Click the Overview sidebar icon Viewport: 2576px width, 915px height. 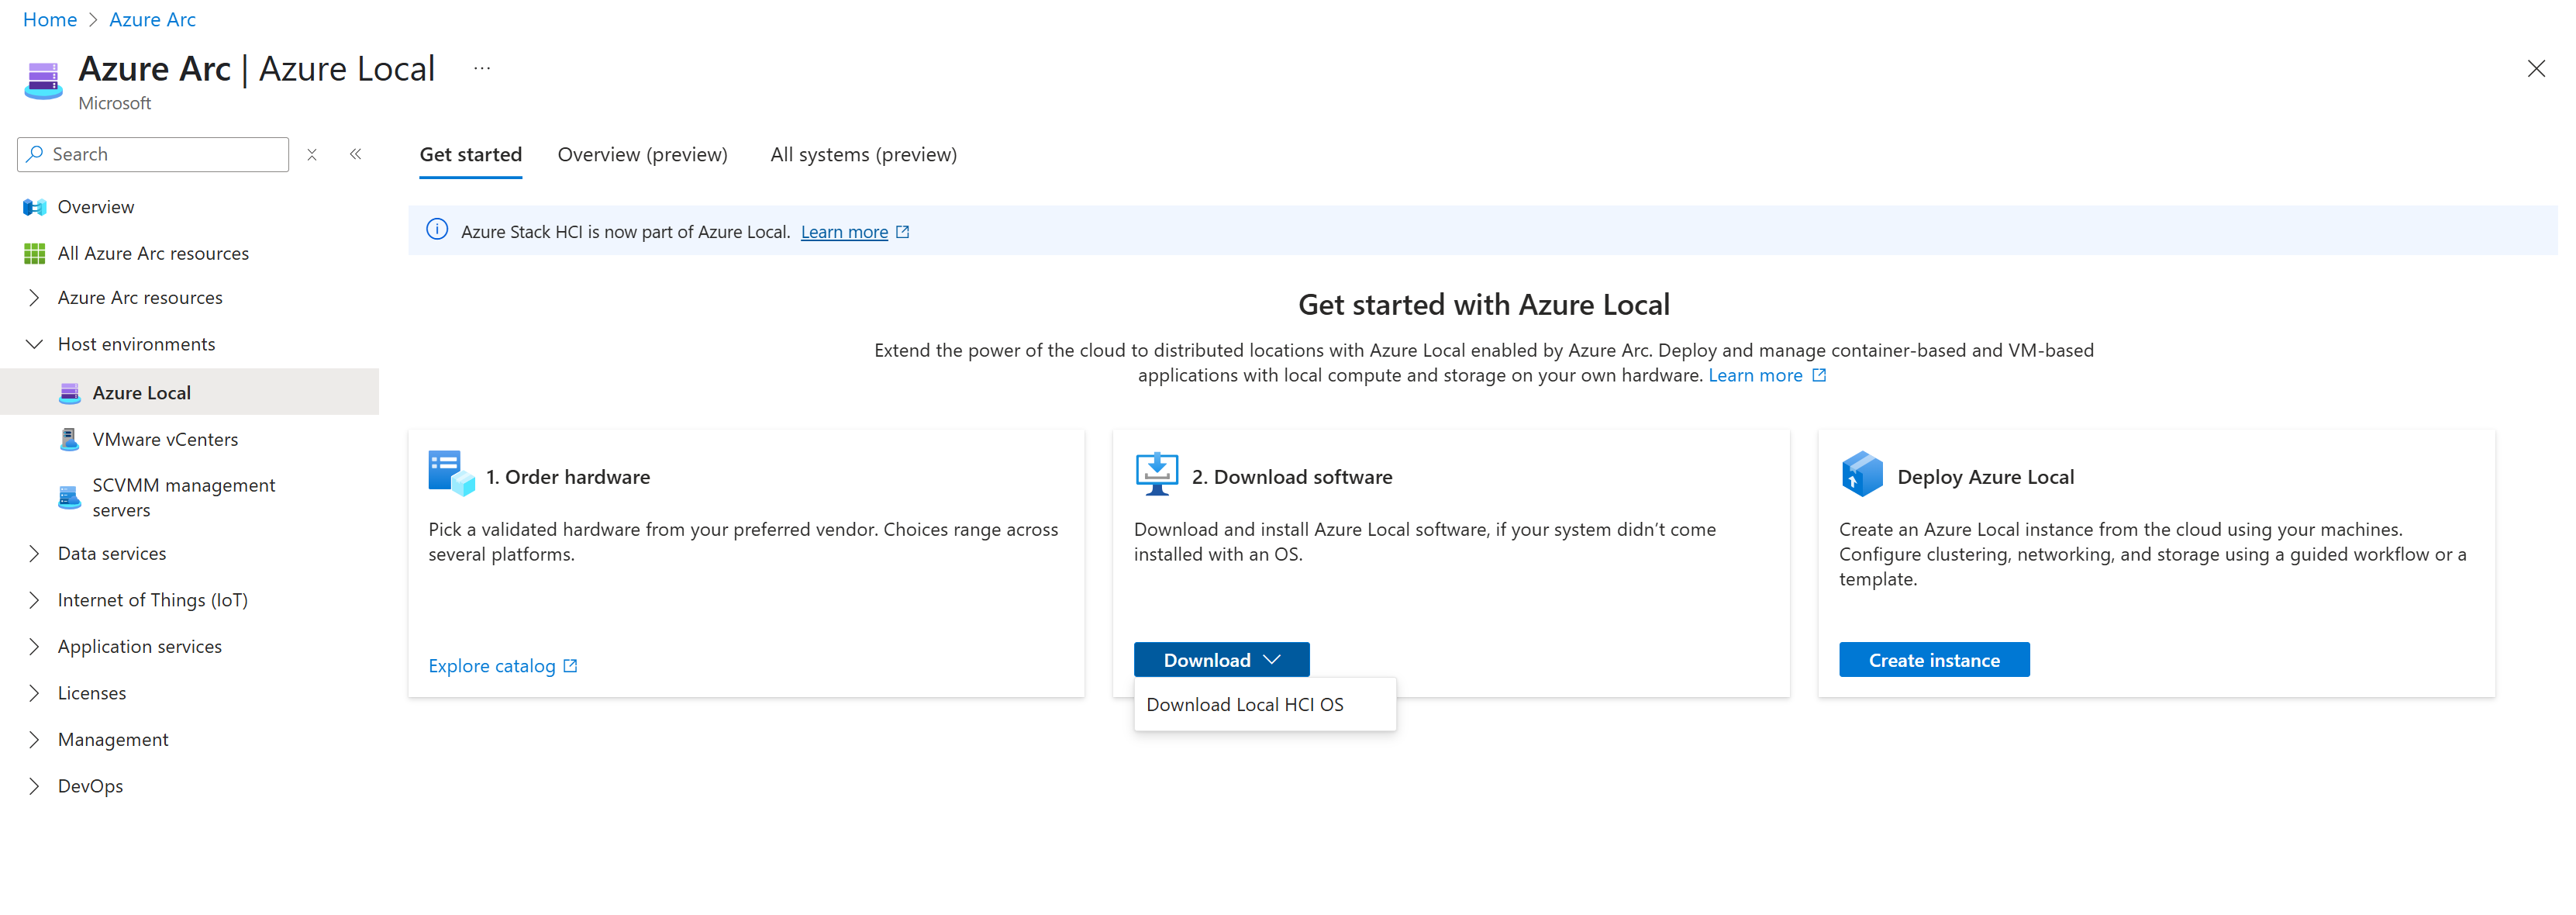[x=35, y=207]
